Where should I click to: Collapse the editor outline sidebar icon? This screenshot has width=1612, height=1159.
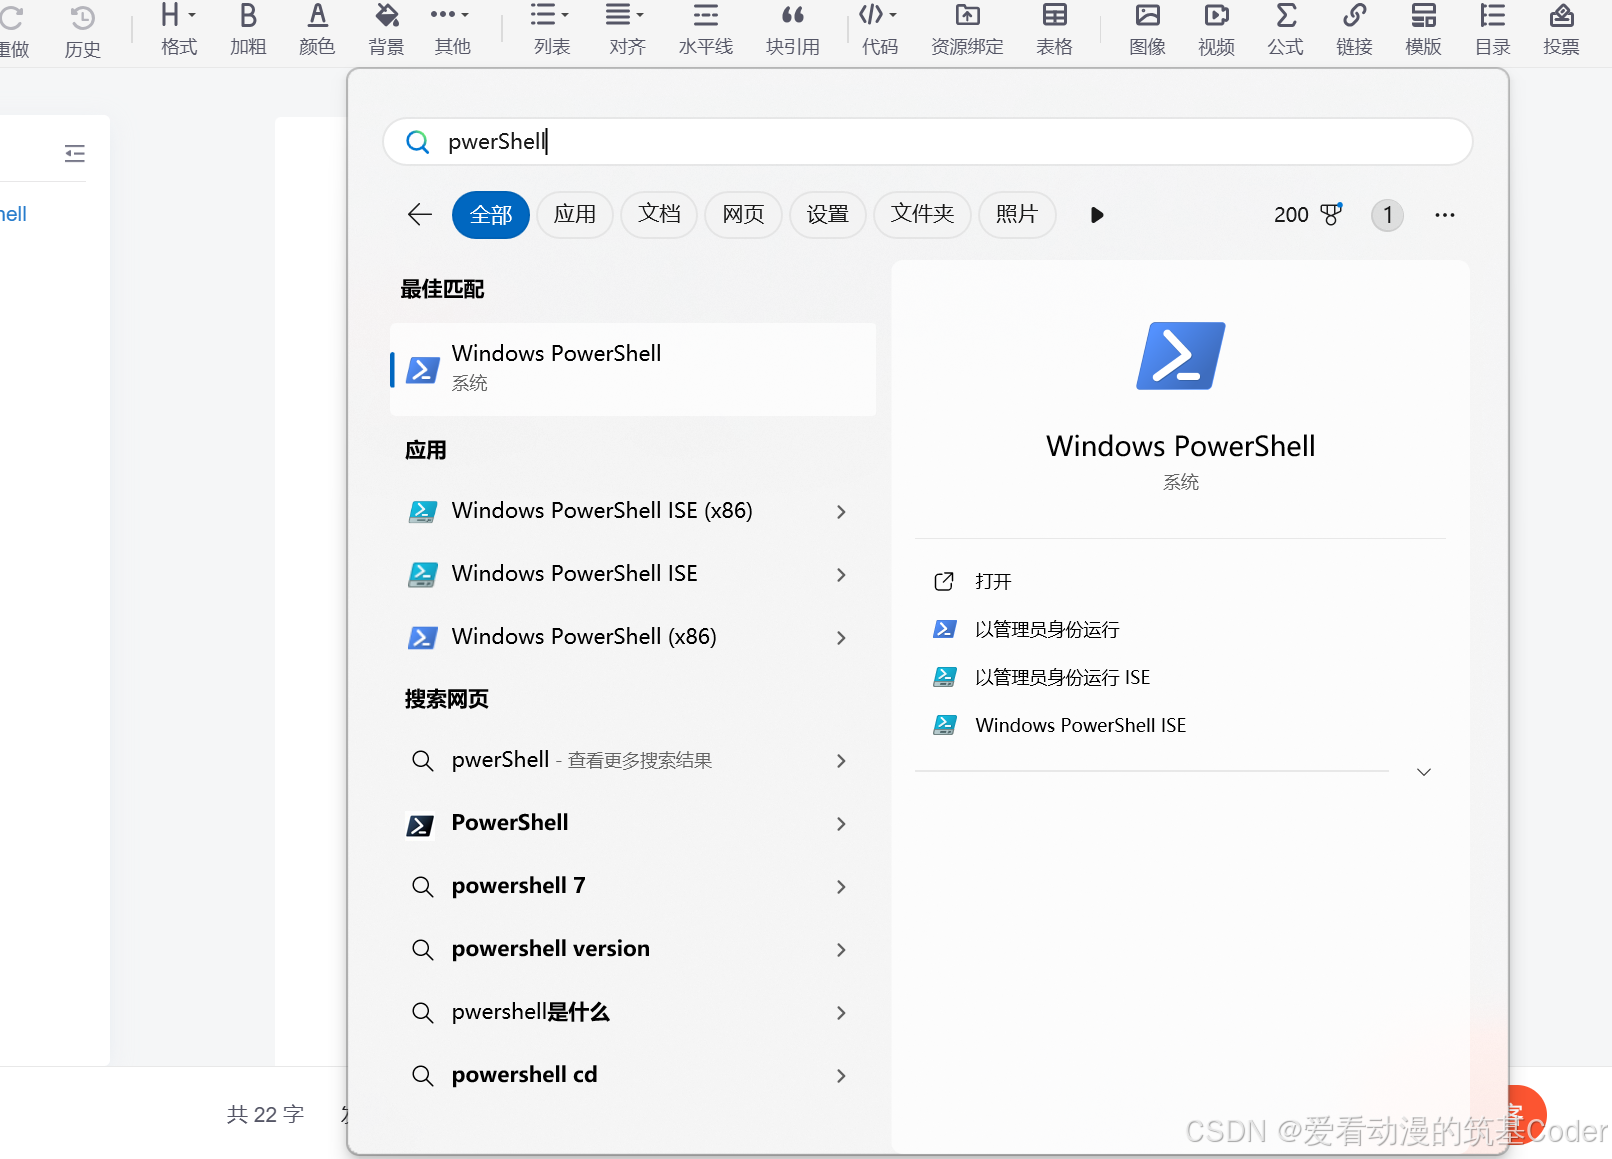(x=75, y=153)
